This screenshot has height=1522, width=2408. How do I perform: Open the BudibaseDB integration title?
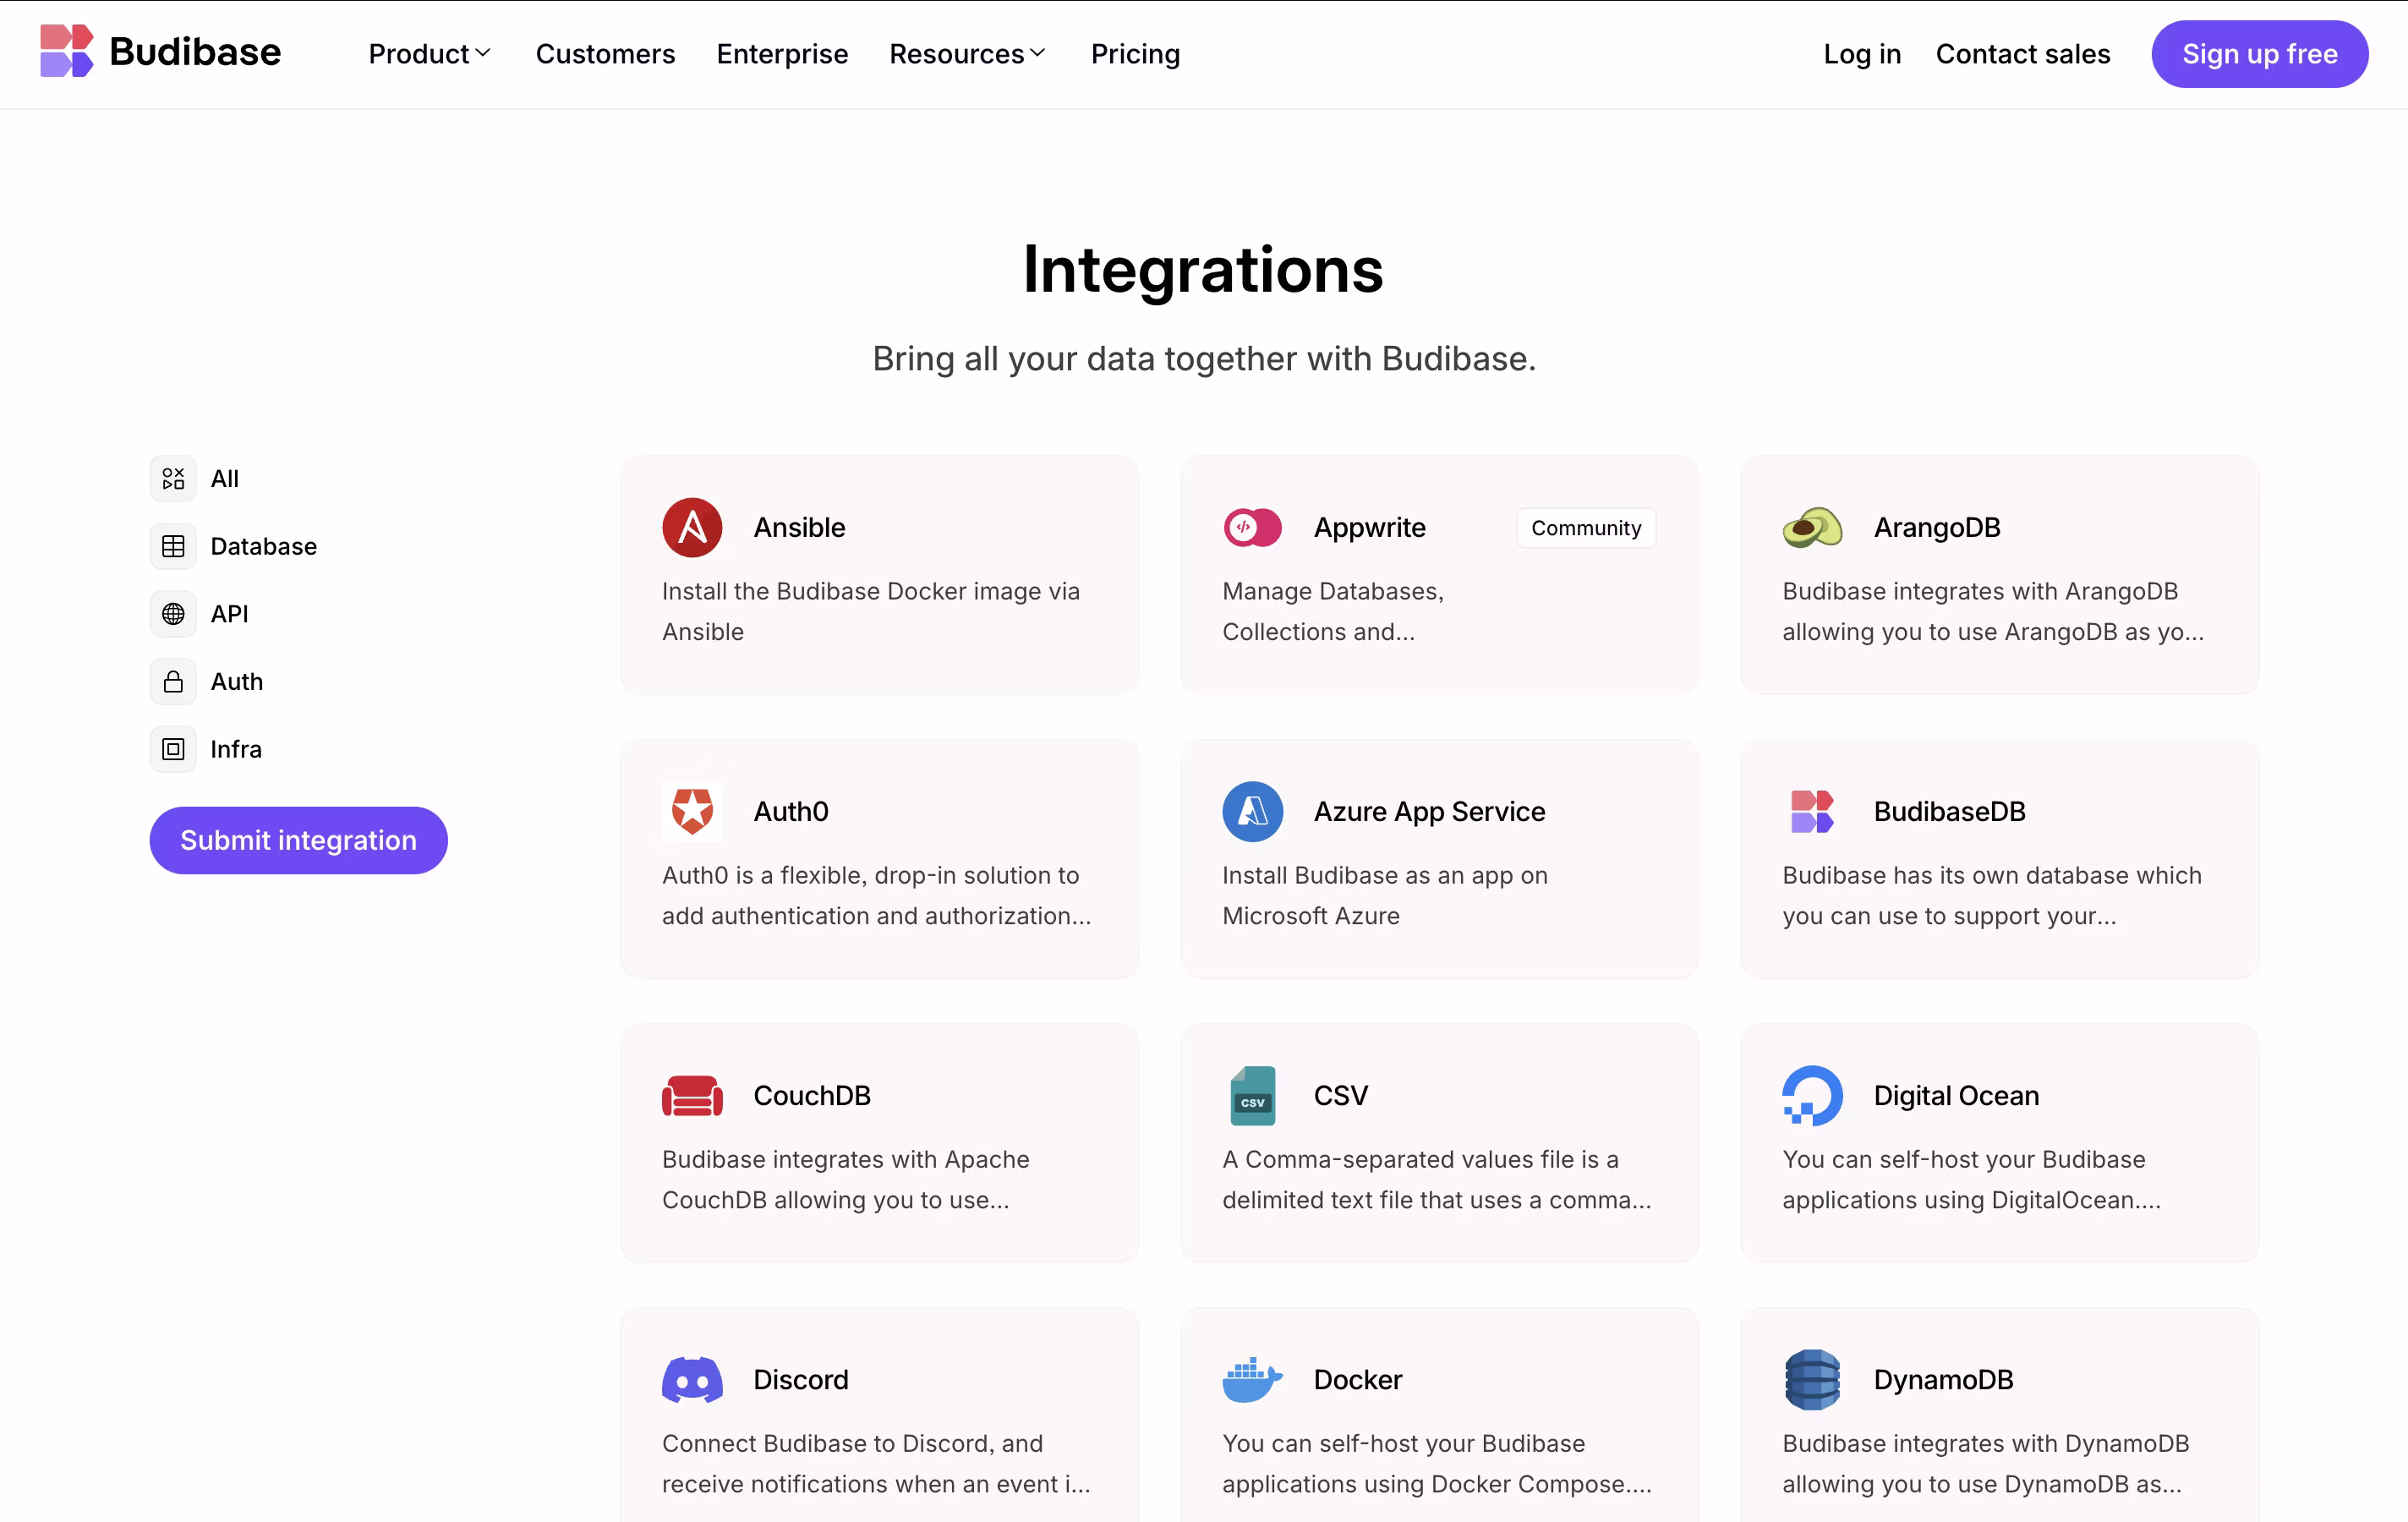point(1949,811)
